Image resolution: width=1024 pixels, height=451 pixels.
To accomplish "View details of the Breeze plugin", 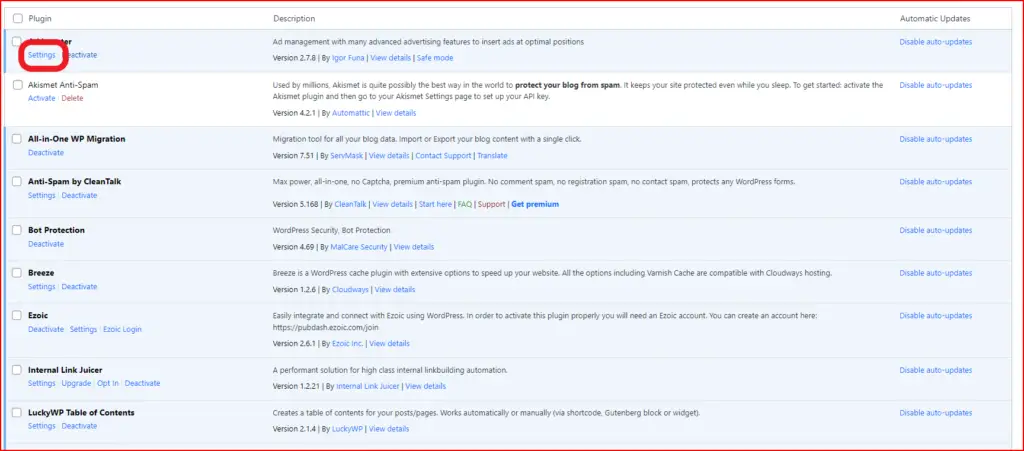I will pyautogui.click(x=395, y=290).
